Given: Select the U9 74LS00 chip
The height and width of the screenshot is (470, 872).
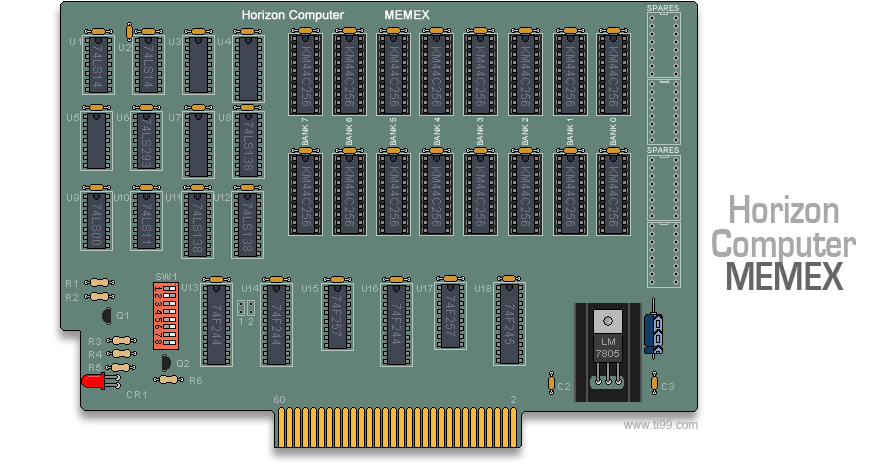Looking at the screenshot, I should pyautogui.click(x=97, y=220).
